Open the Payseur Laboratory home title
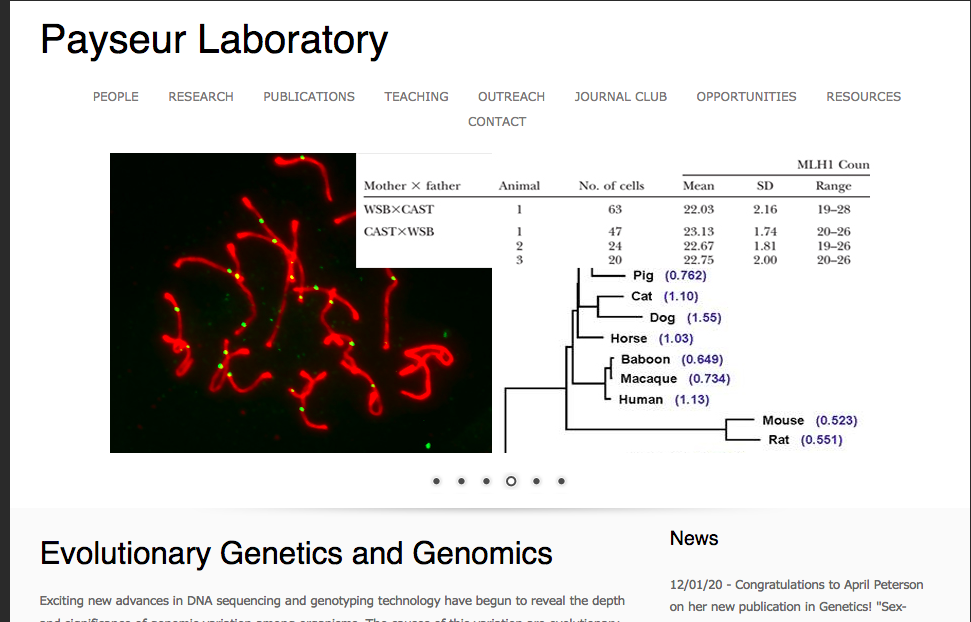971x622 pixels. click(x=214, y=41)
